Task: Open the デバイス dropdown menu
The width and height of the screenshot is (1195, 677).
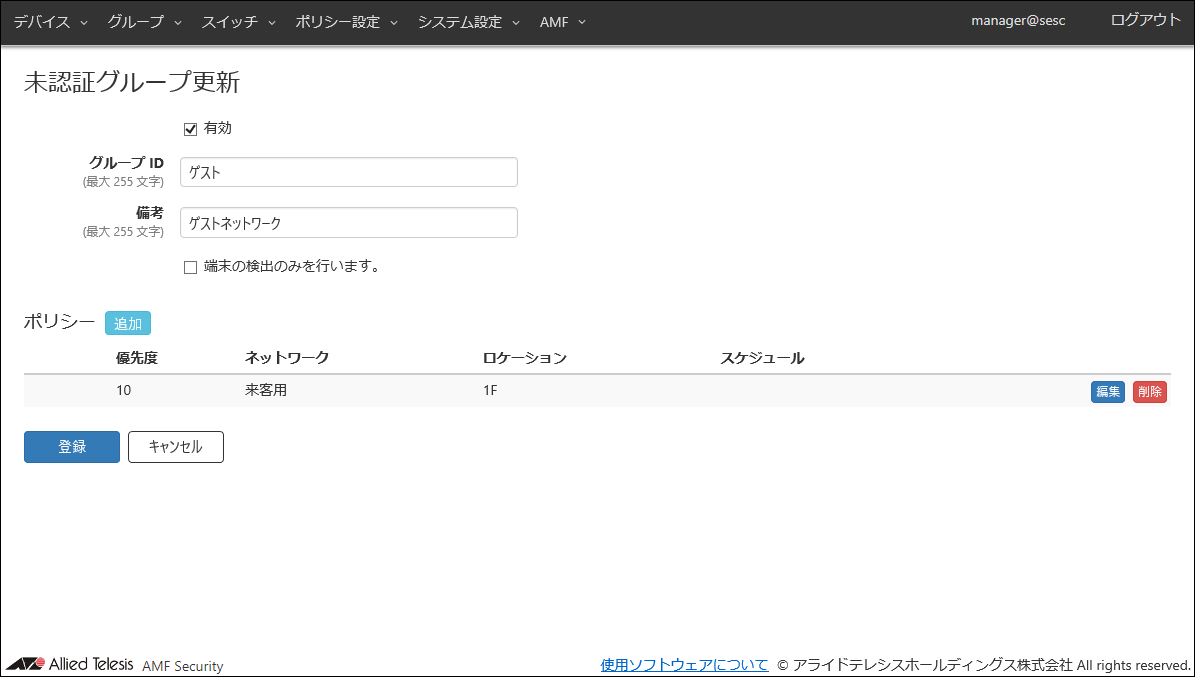Action: [50, 22]
